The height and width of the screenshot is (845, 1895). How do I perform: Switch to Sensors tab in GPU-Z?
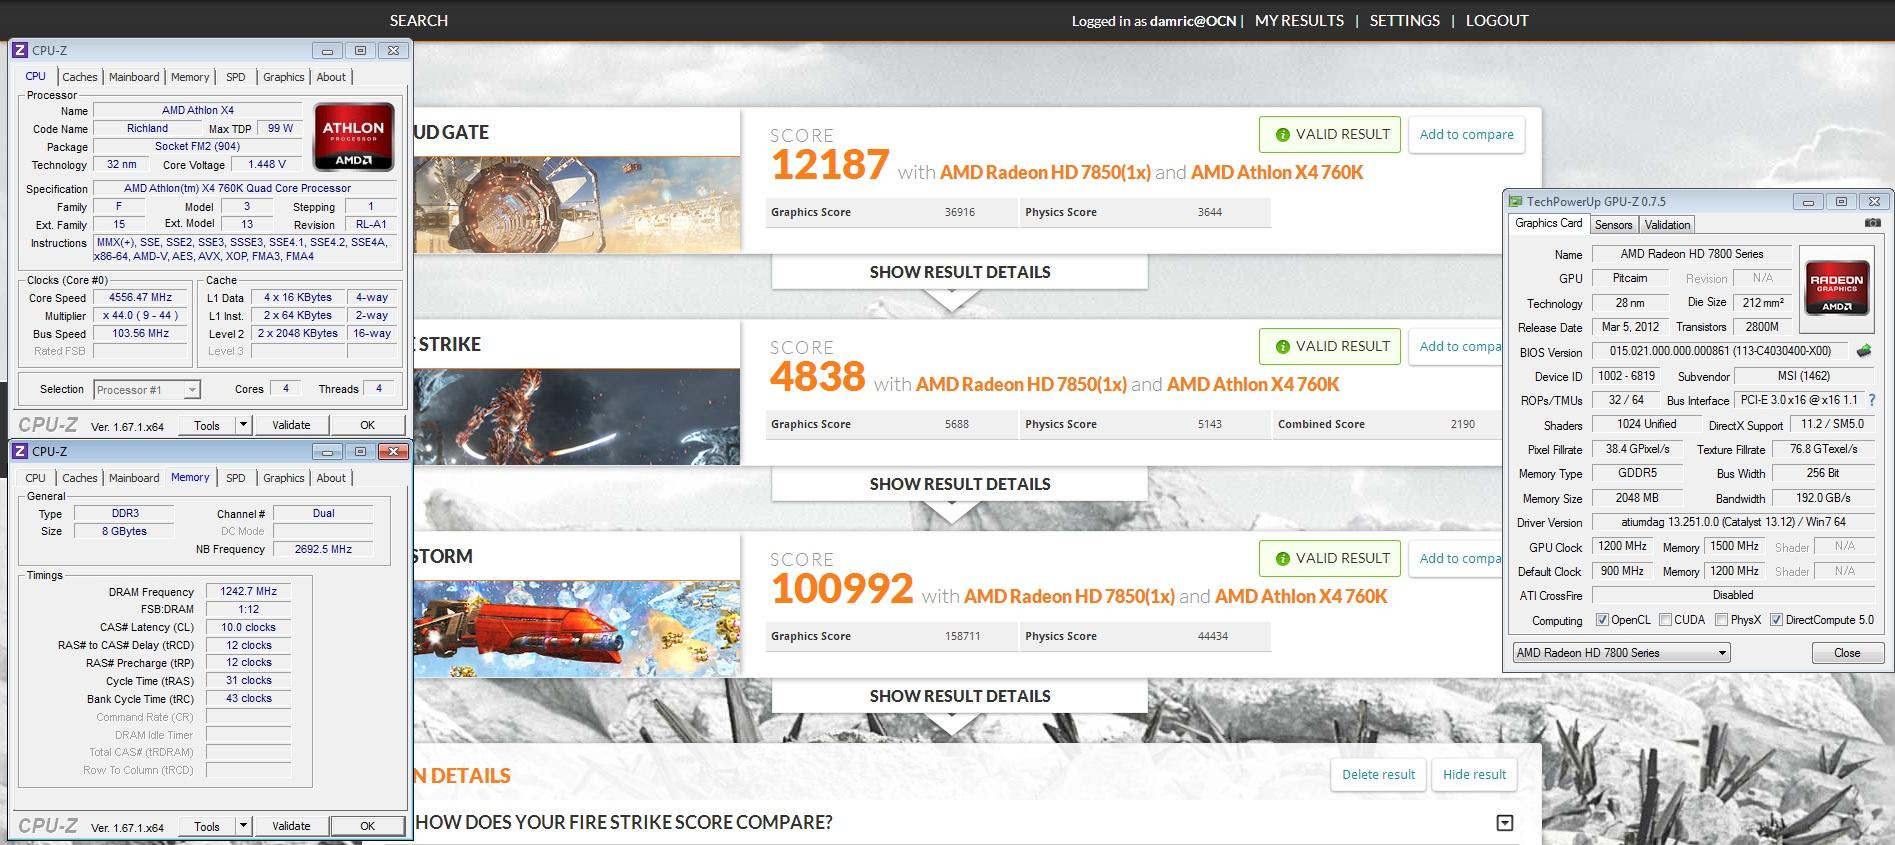click(x=1613, y=225)
